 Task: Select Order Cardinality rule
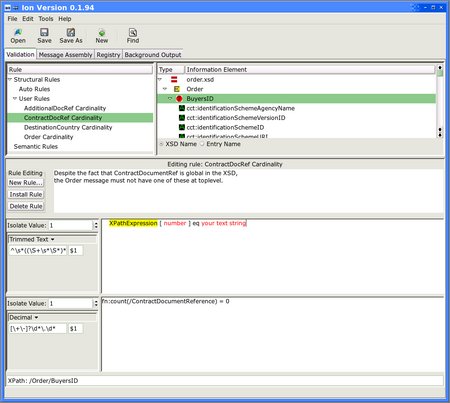(x=48, y=137)
